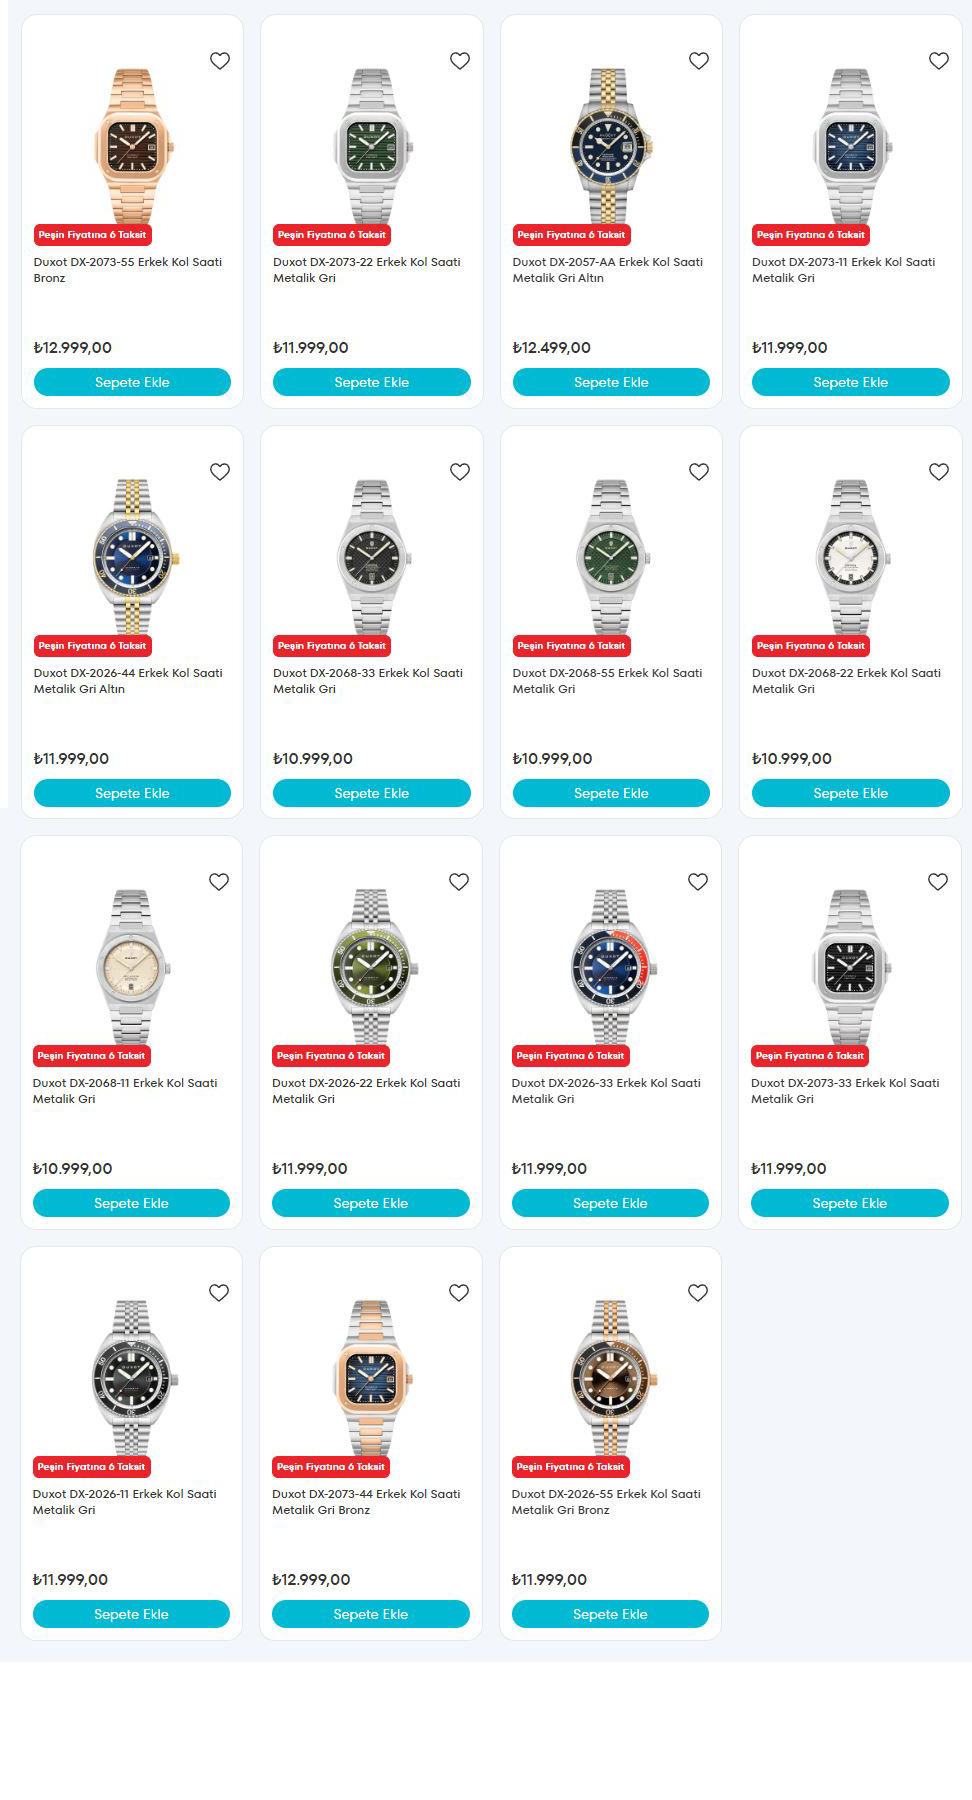The height and width of the screenshot is (1800, 972).
Task: Click wishlist heart on DX-2073-44 card
Action: pyautogui.click(x=459, y=1293)
